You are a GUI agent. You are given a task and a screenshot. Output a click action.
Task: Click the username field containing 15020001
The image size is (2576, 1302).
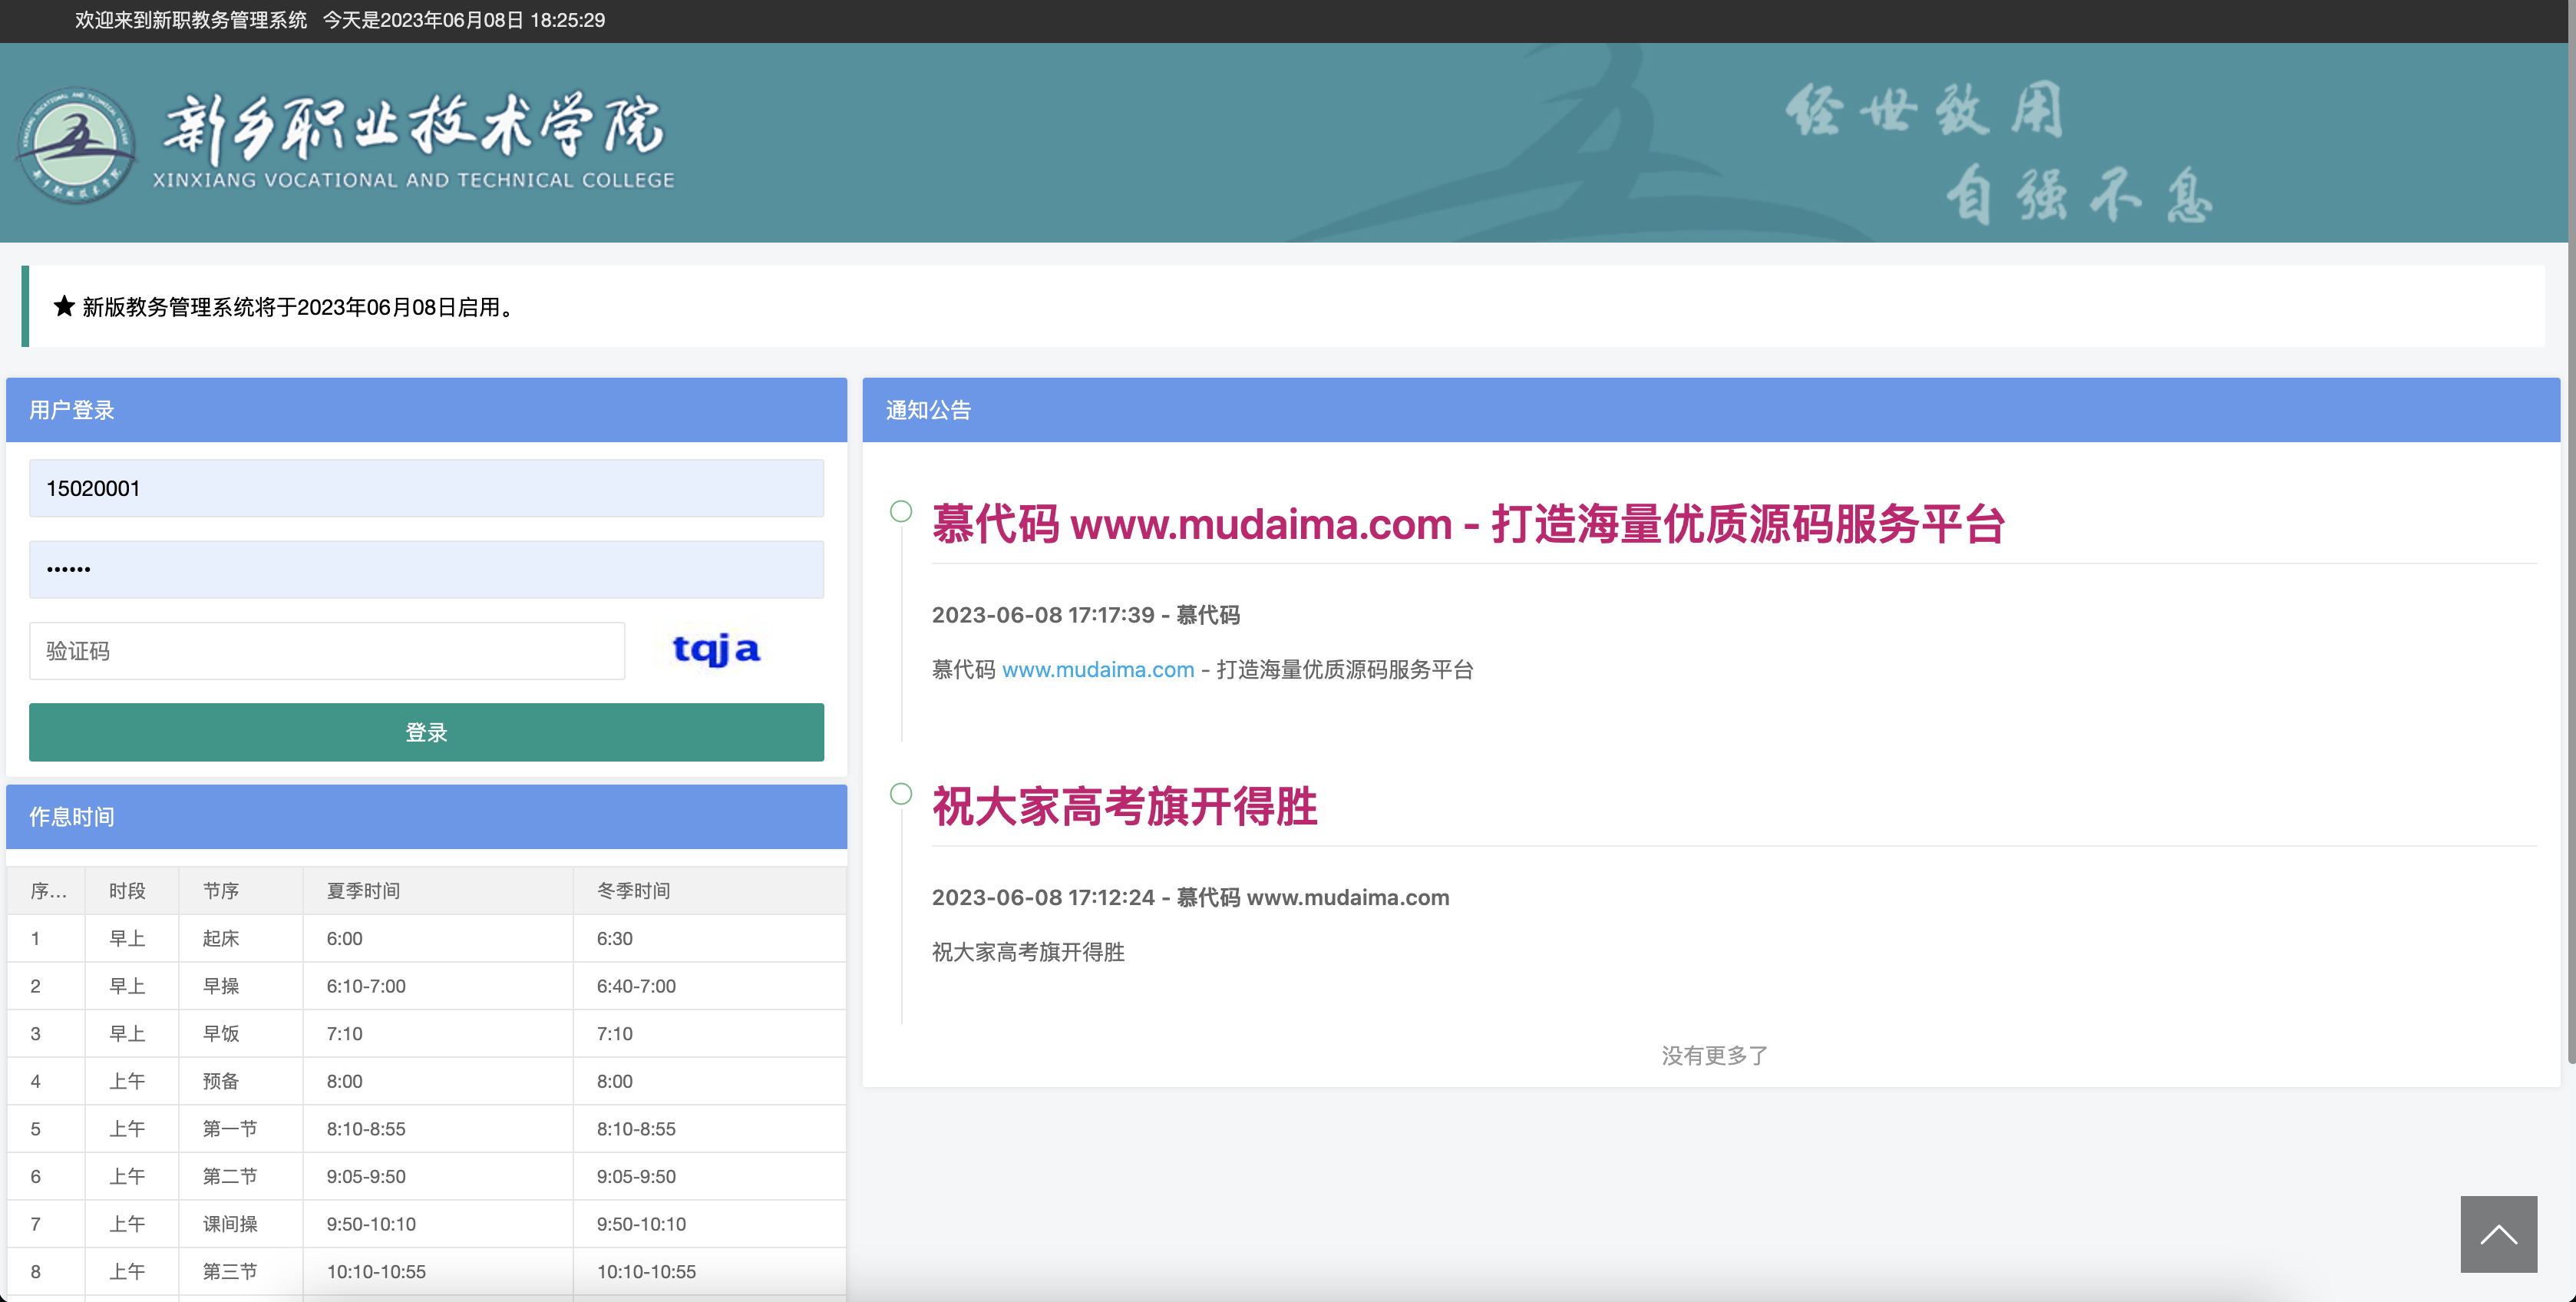coord(426,488)
